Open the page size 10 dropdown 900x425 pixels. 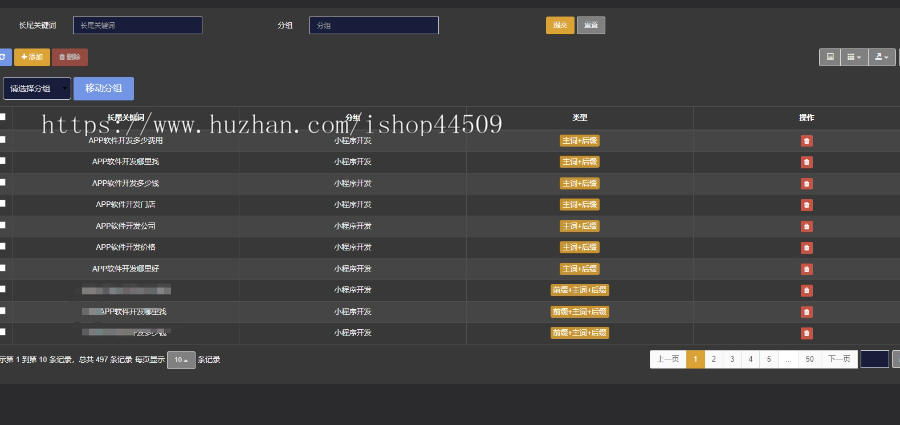[x=181, y=360]
